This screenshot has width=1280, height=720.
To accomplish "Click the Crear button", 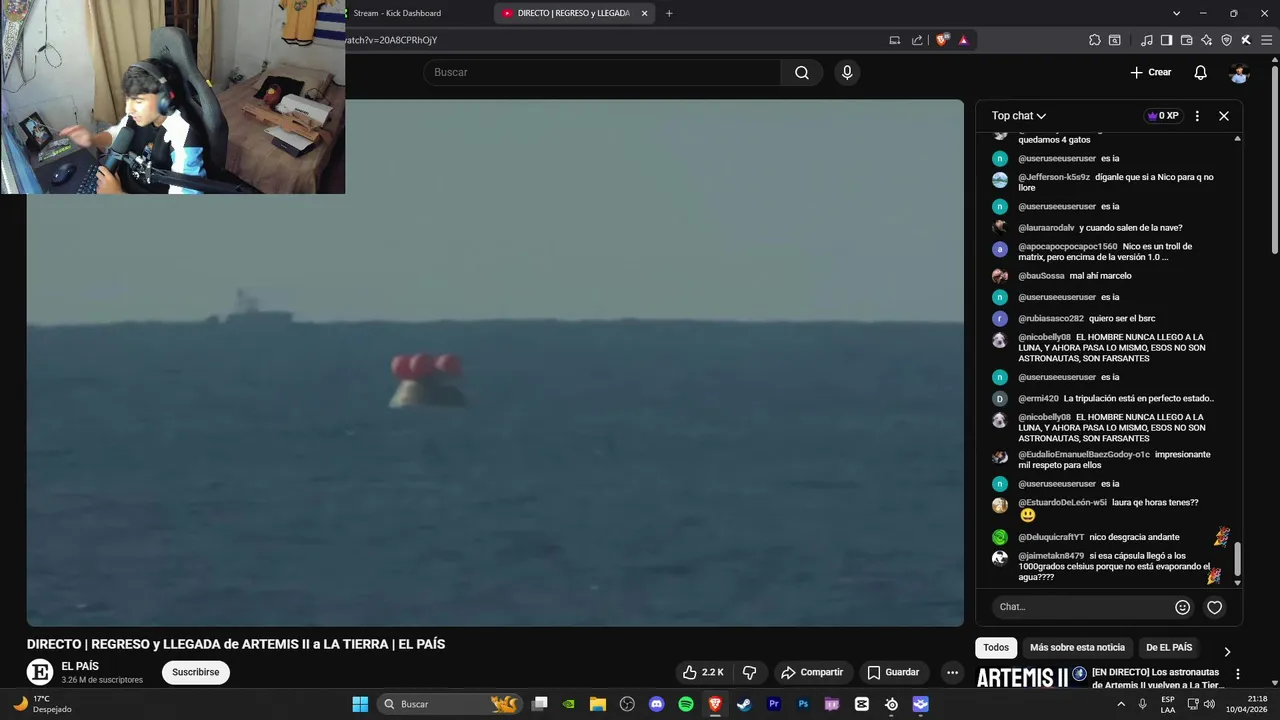I will [1150, 72].
